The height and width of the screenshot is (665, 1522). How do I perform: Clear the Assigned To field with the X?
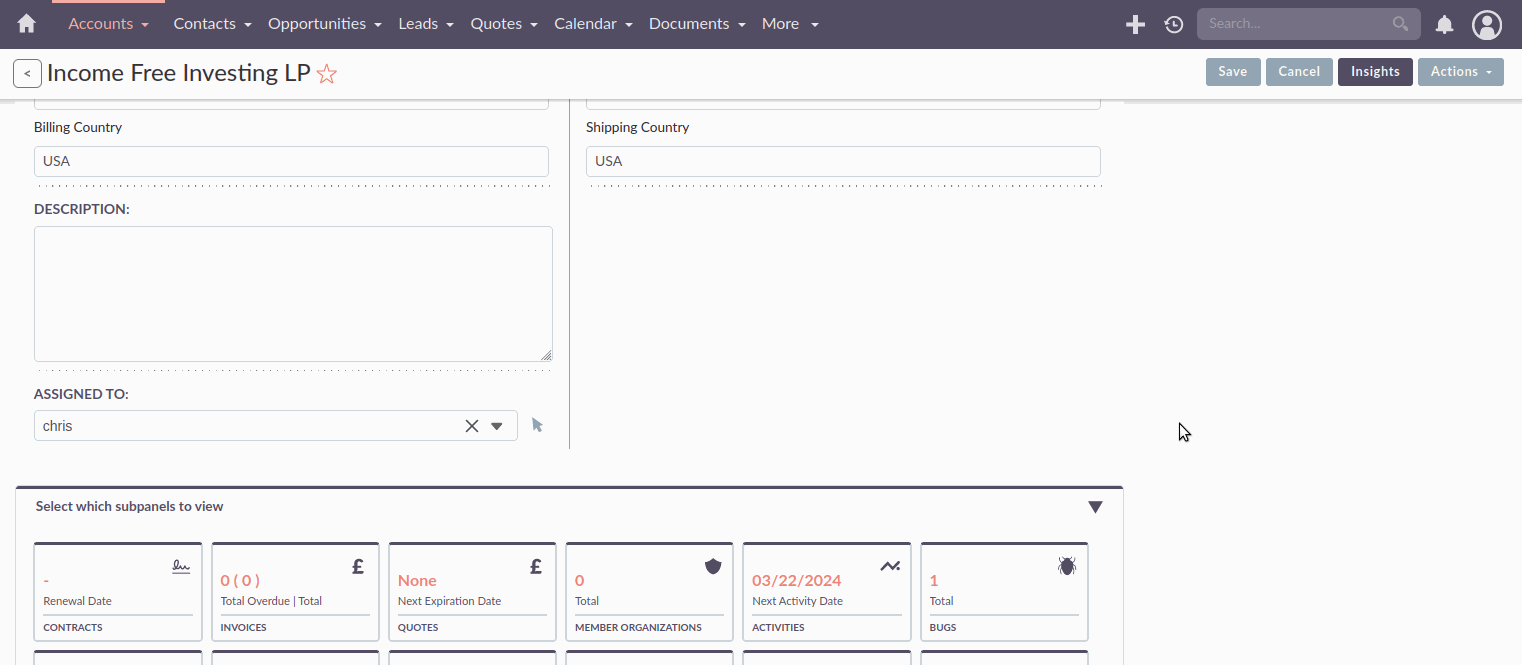click(x=471, y=425)
